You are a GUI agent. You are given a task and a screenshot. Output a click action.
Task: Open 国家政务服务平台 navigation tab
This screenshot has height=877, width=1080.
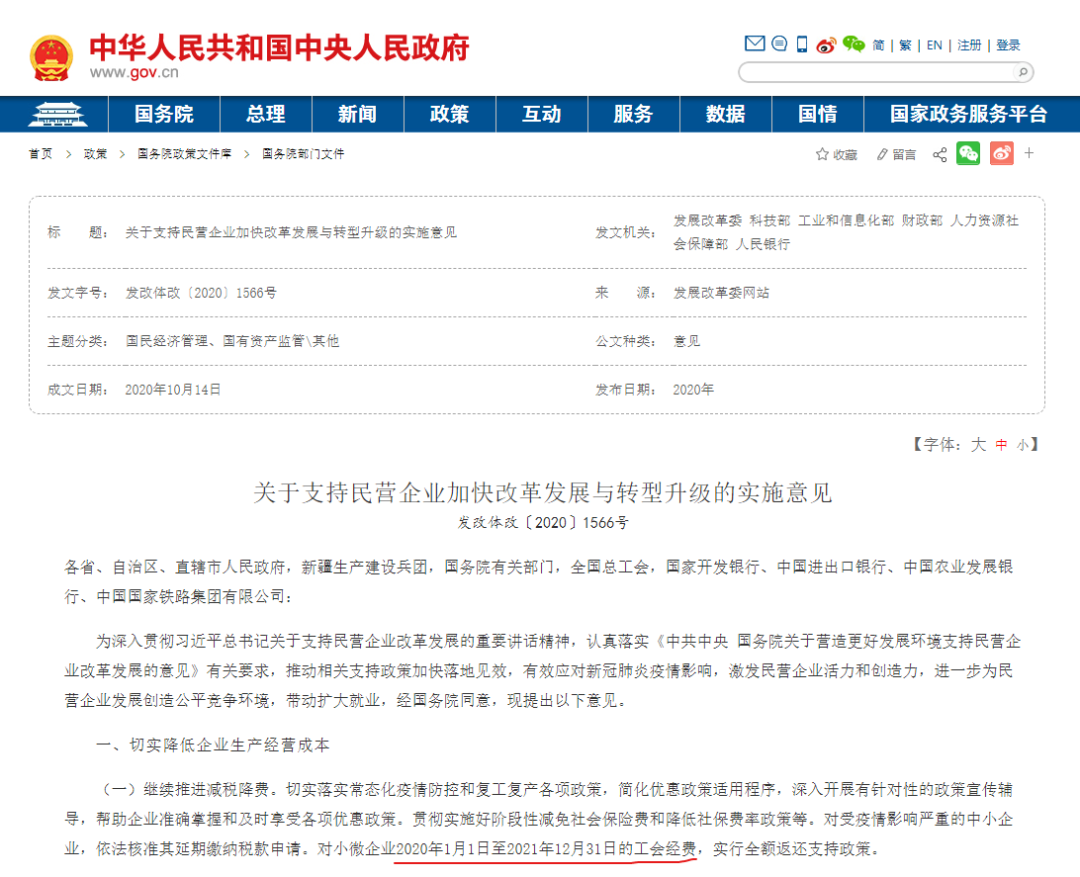click(x=968, y=114)
